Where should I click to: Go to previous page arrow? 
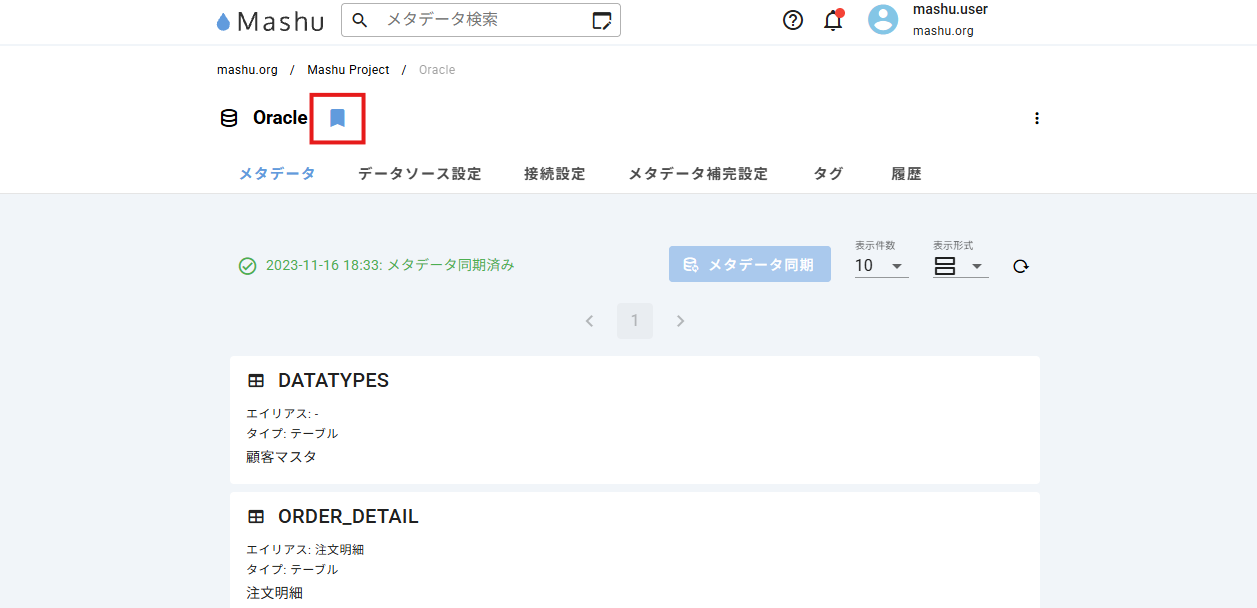click(x=590, y=321)
